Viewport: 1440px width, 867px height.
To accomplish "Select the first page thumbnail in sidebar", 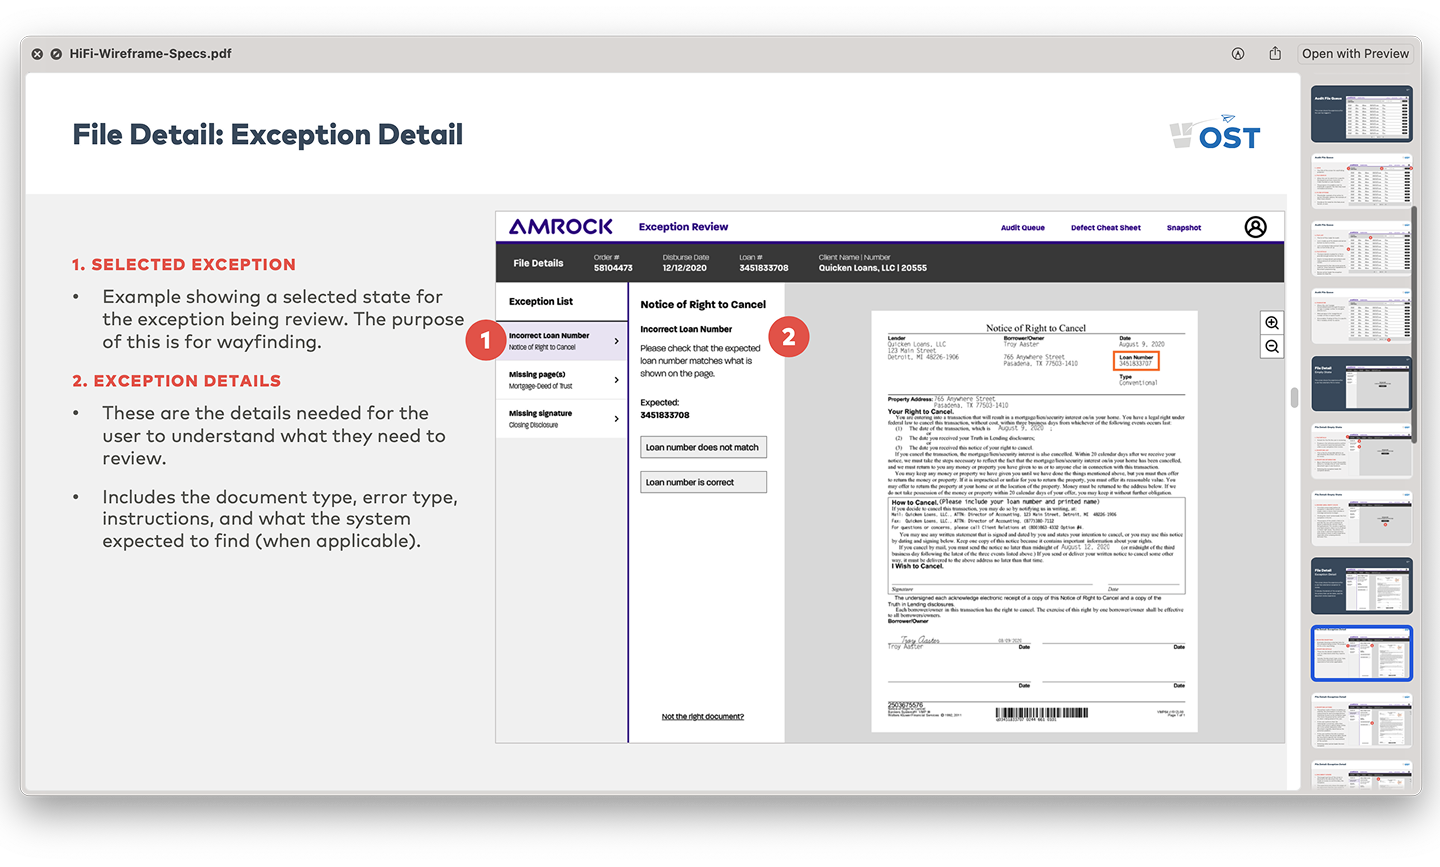I will tap(1361, 114).
